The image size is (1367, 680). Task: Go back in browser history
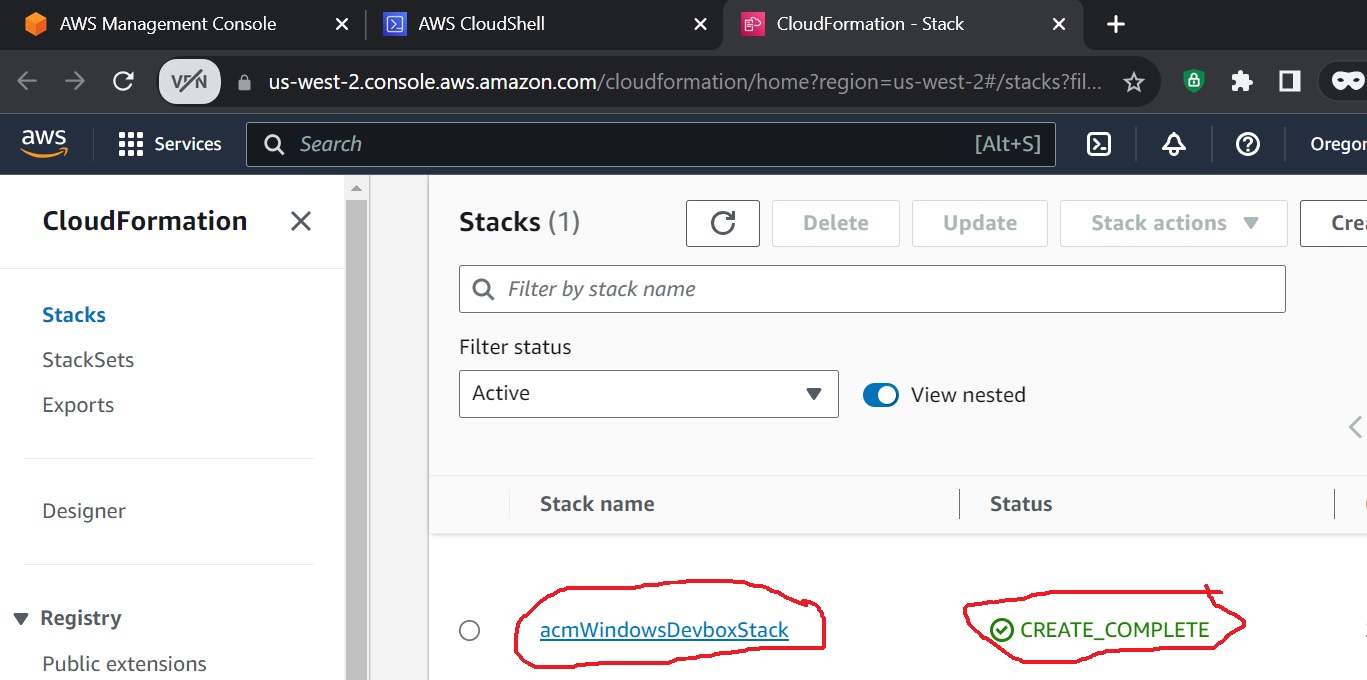coord(27,81)
